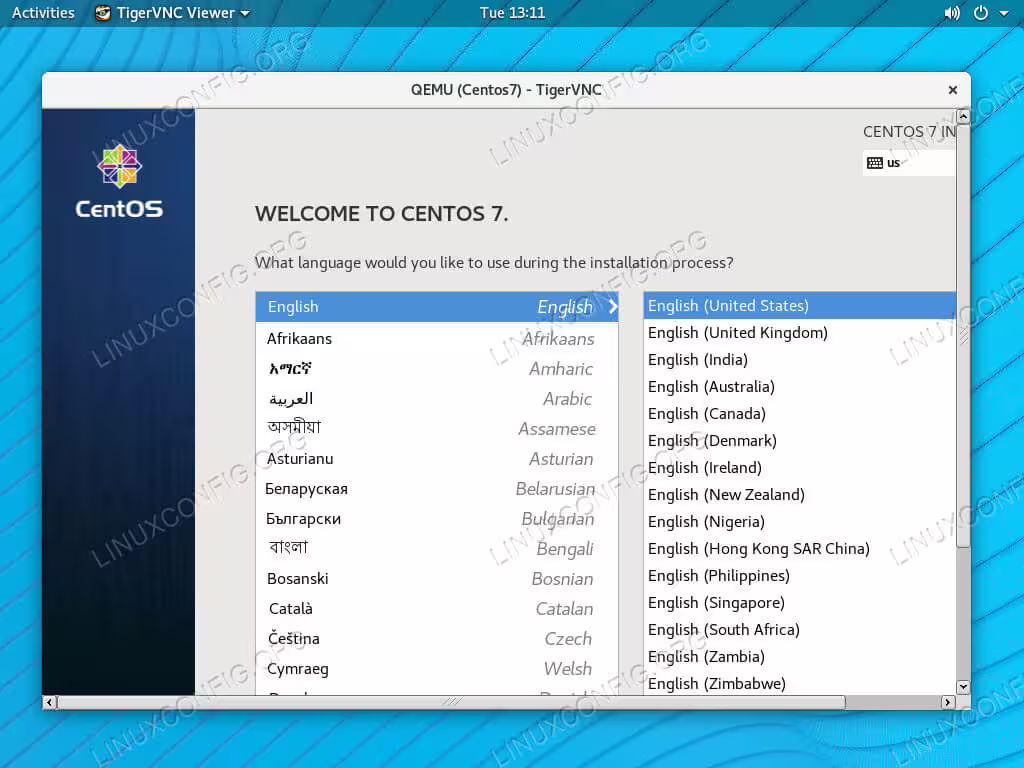Click the chevron on the English row
1024x768 pixels.
tap(613, 307)
